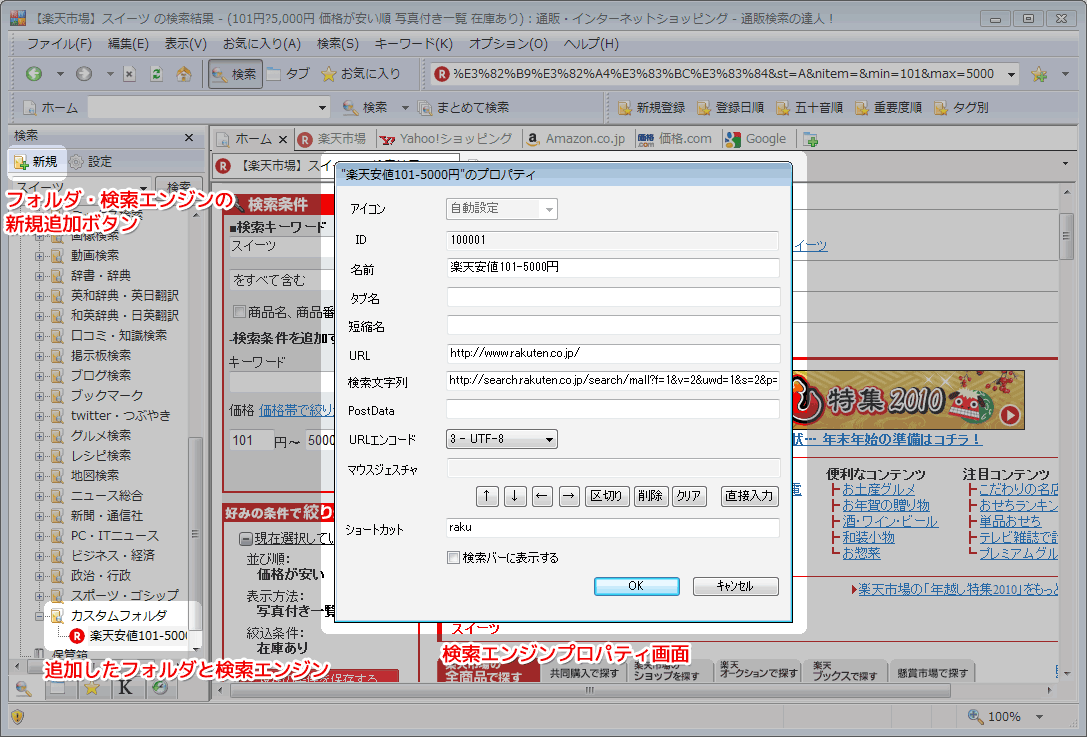
Task: Click the 削除 gesture button
Action: coord(650,496)
